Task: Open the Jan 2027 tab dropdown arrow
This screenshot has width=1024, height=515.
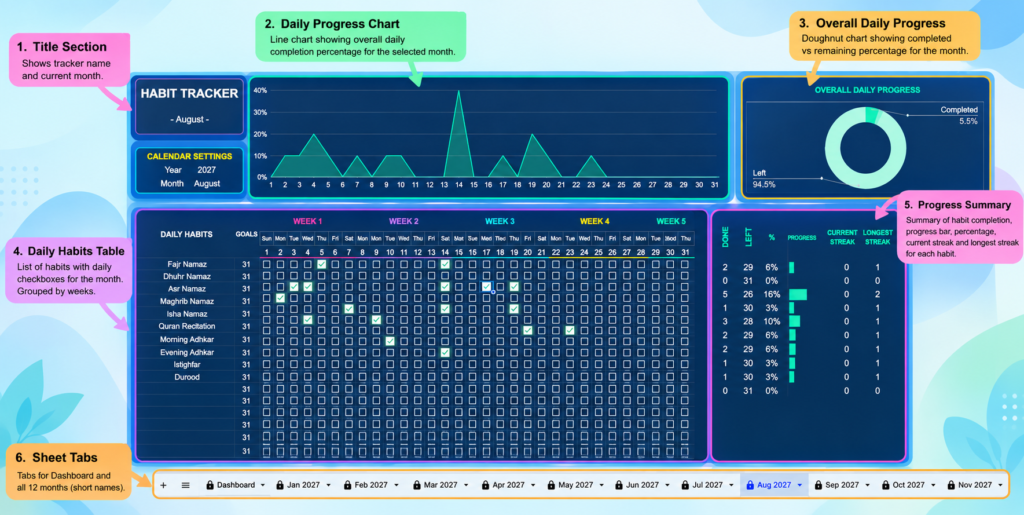Action: 328,486
